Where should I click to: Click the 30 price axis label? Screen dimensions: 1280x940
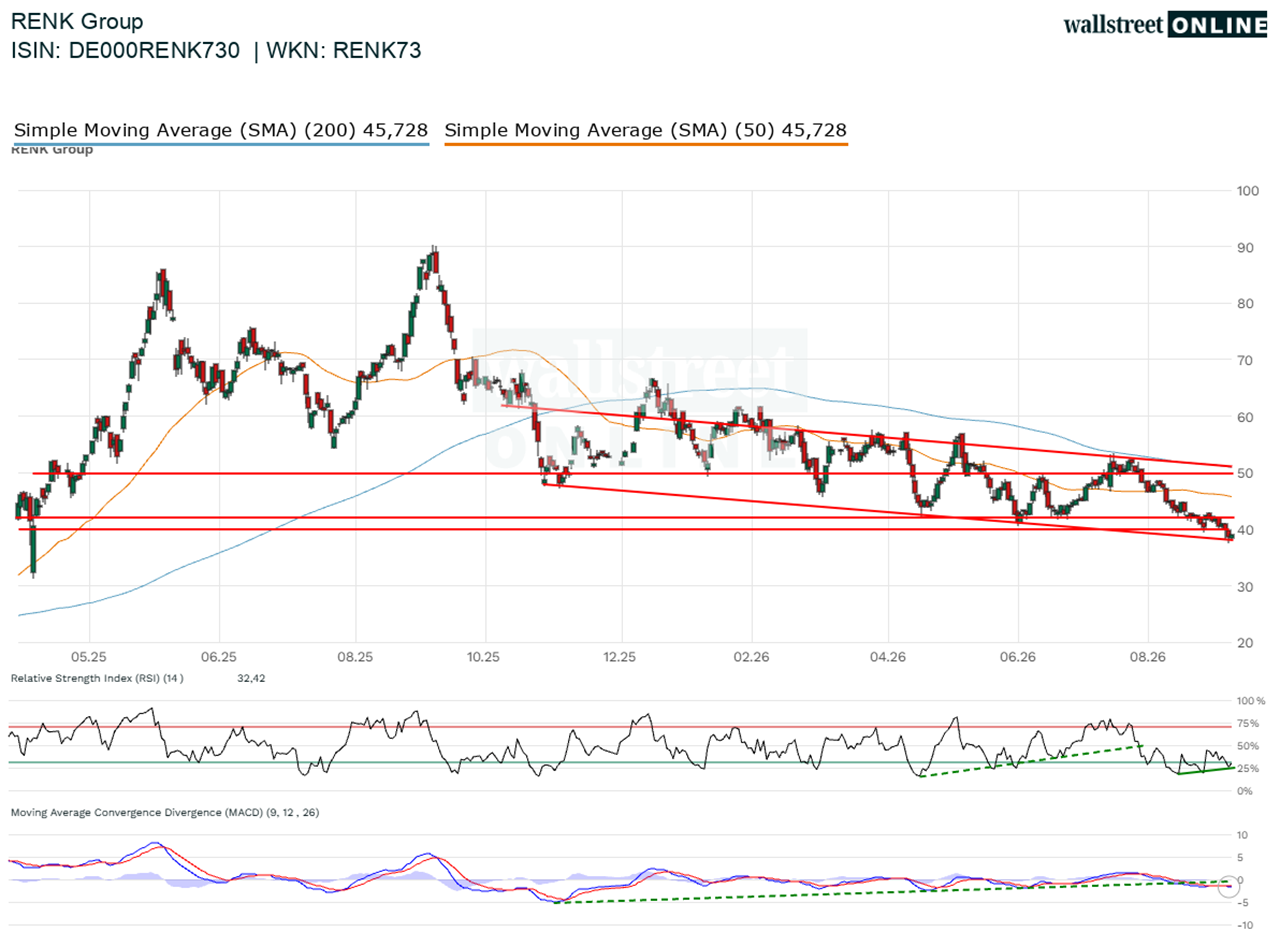click(1244, 586)
